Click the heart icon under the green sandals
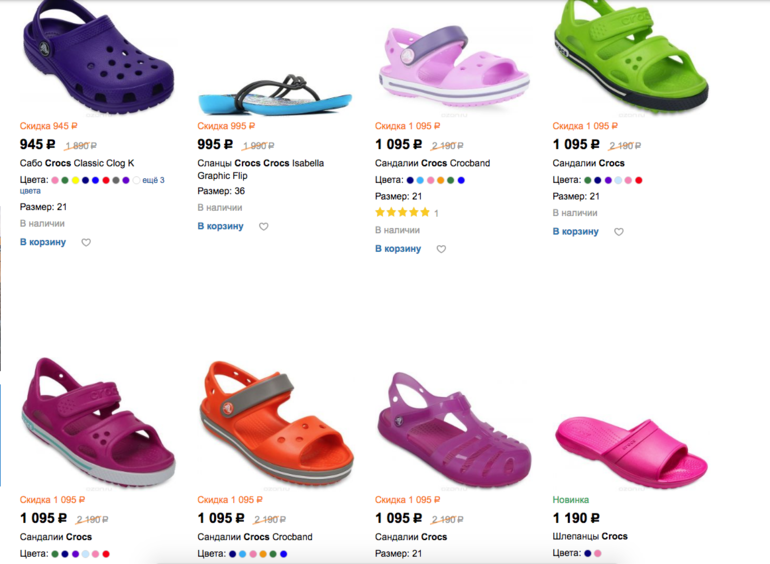This screenshot has width=770, height=564. click(619, 232)
